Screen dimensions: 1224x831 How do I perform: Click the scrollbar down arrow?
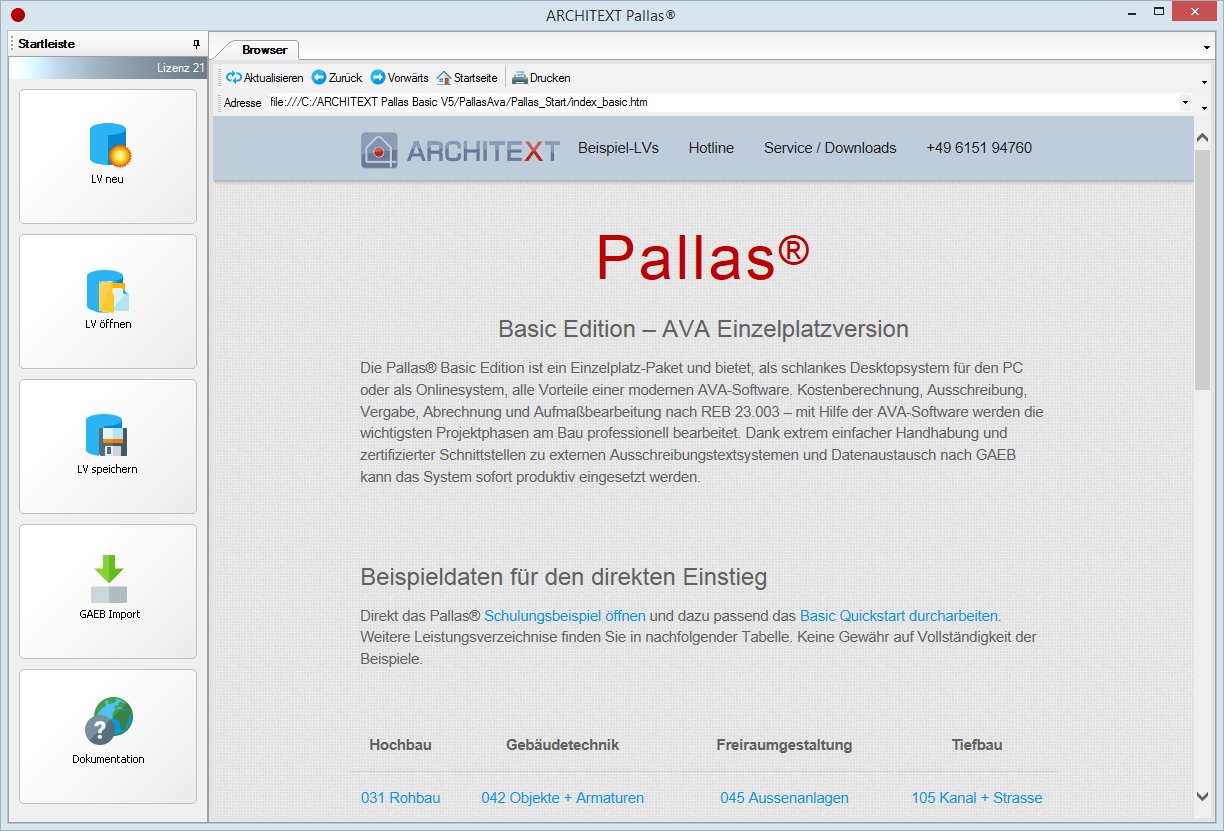tap(1202, 796)
